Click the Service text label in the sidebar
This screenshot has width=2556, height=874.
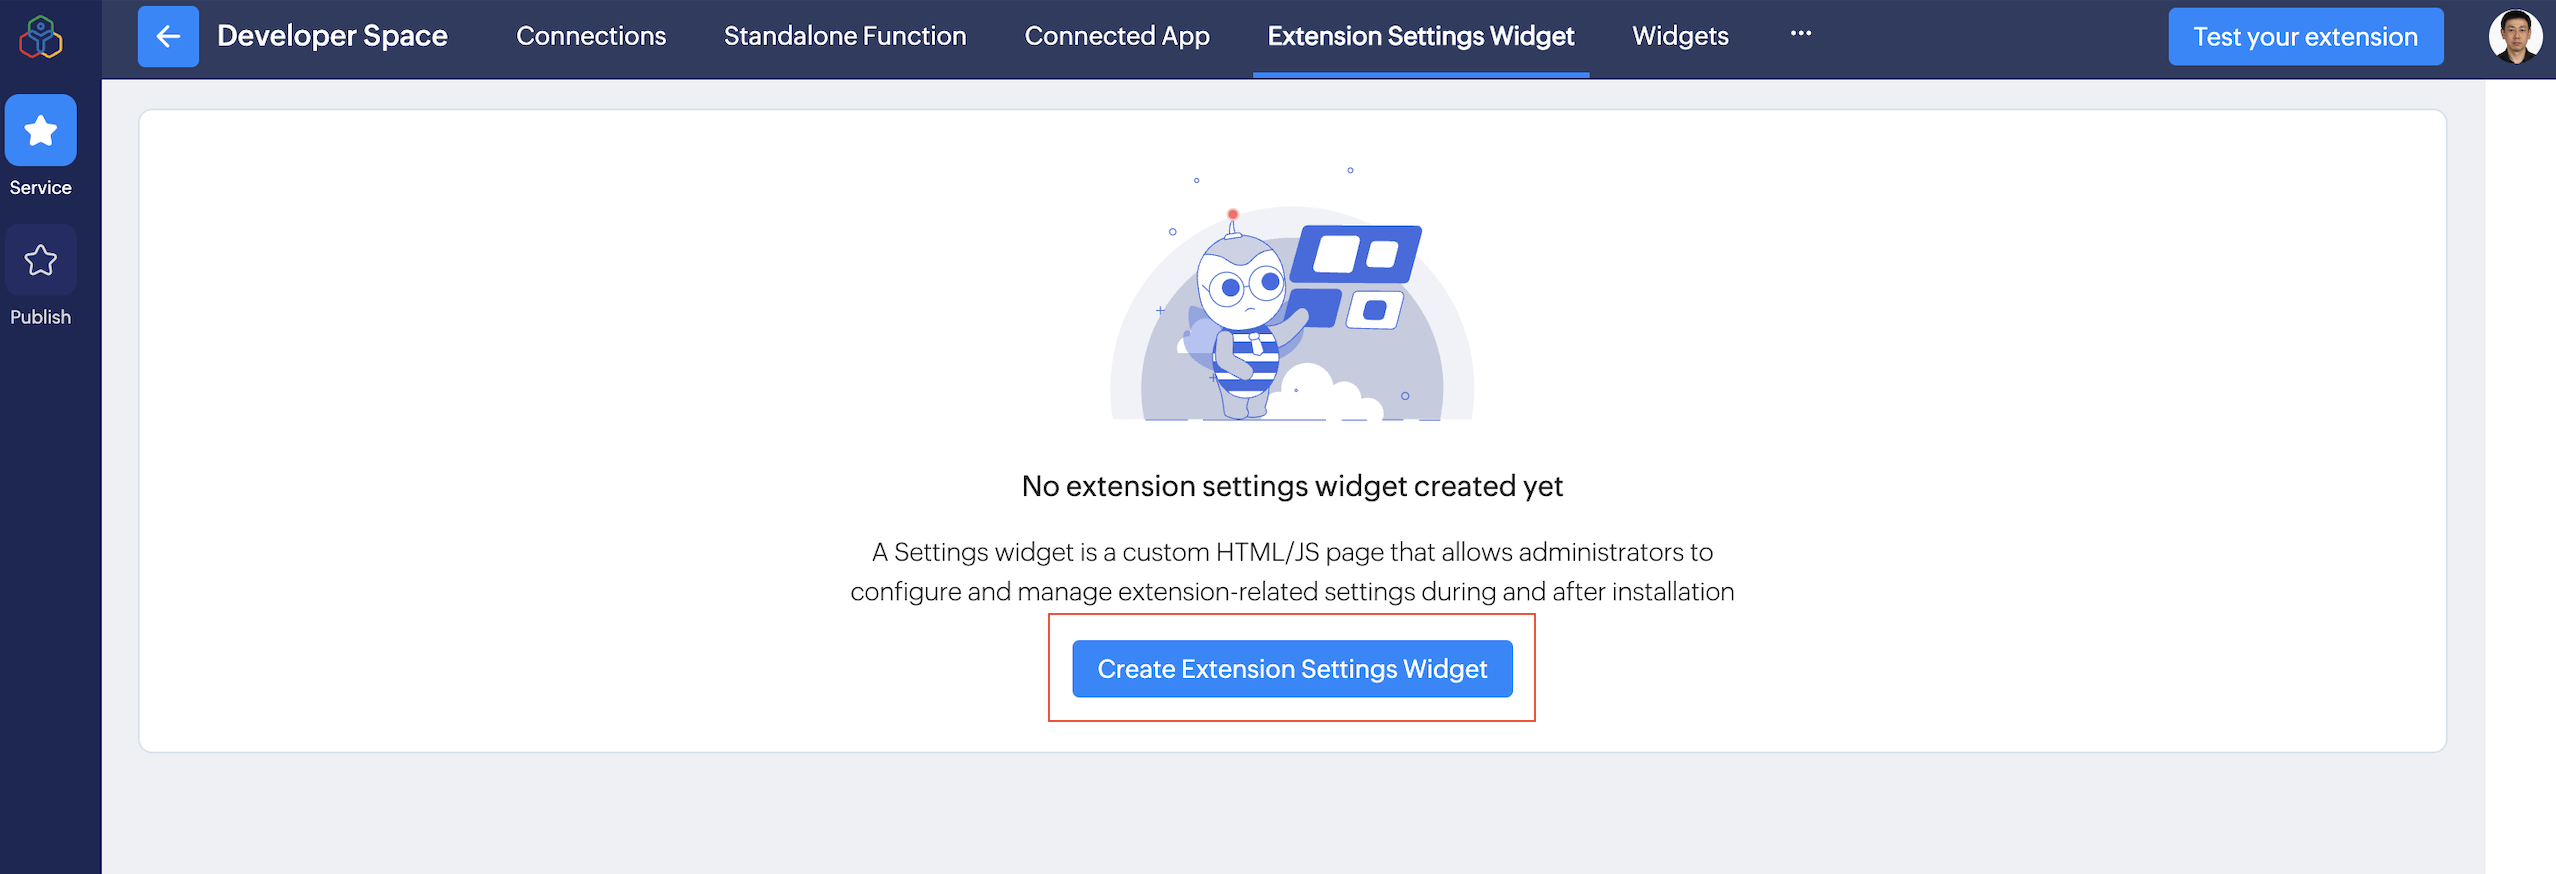41,188
